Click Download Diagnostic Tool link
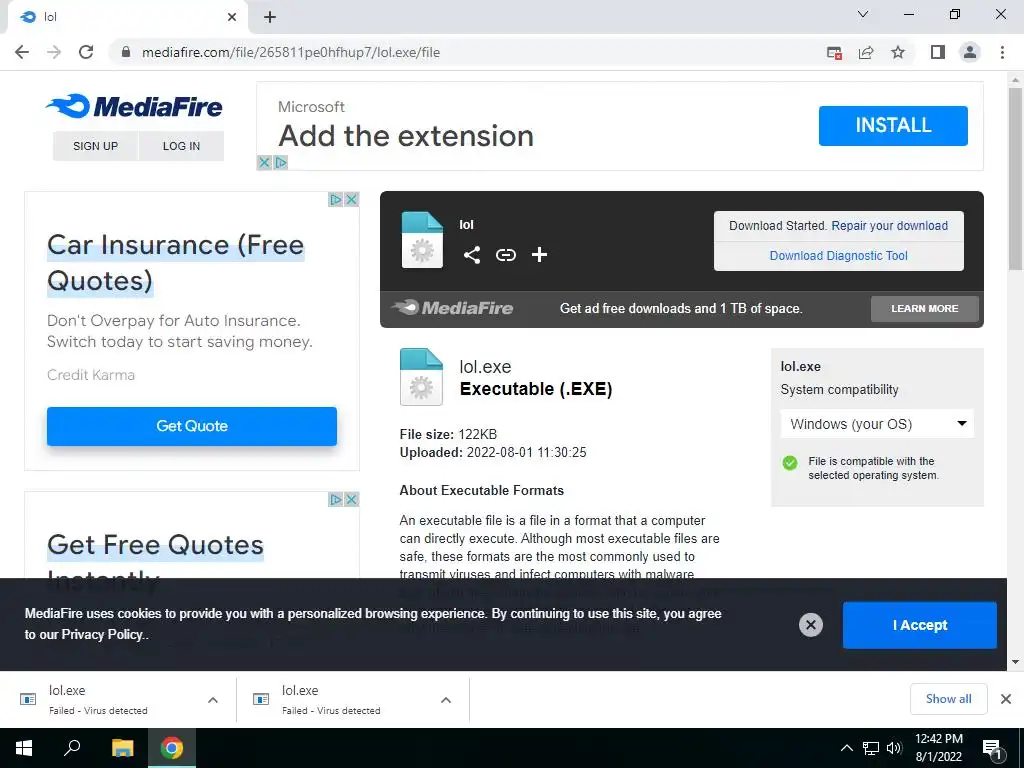1024x768 pixels. pyautogui.click(x=839, y=255)
